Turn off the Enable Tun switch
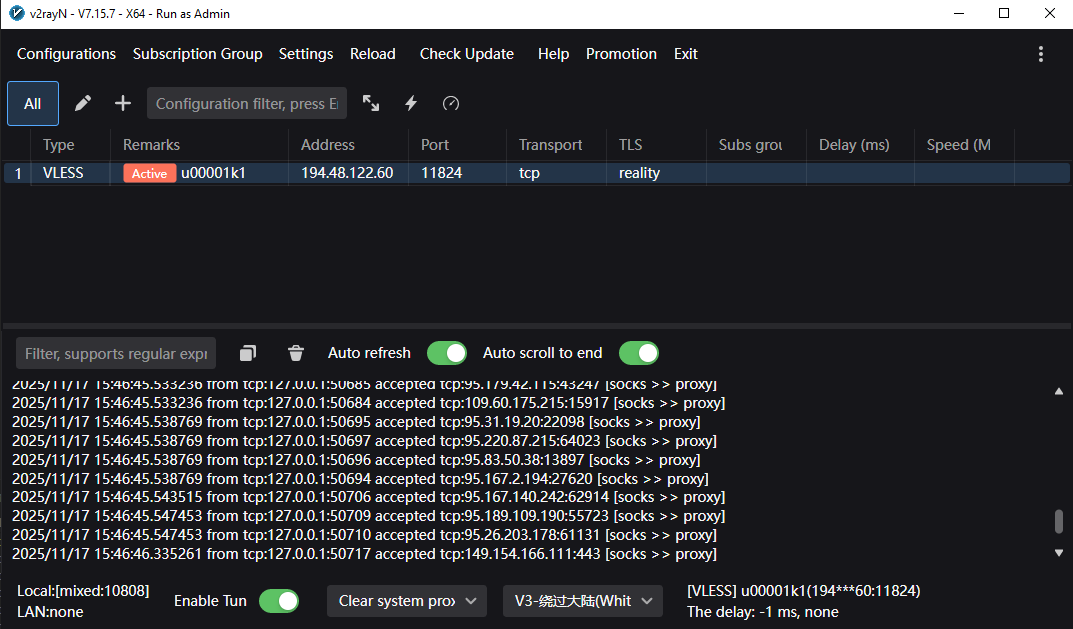The height and width of the screenshot is (629, 1073). point(279,601)
